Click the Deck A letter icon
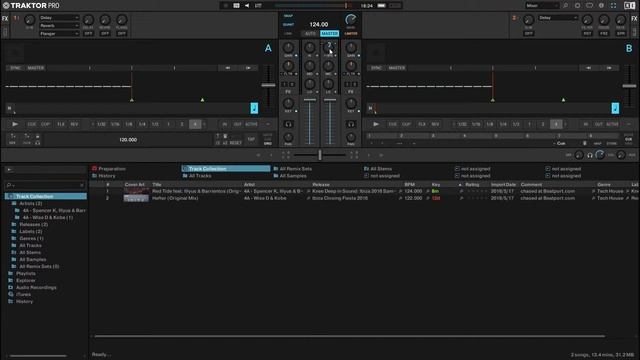 [268, 48]
